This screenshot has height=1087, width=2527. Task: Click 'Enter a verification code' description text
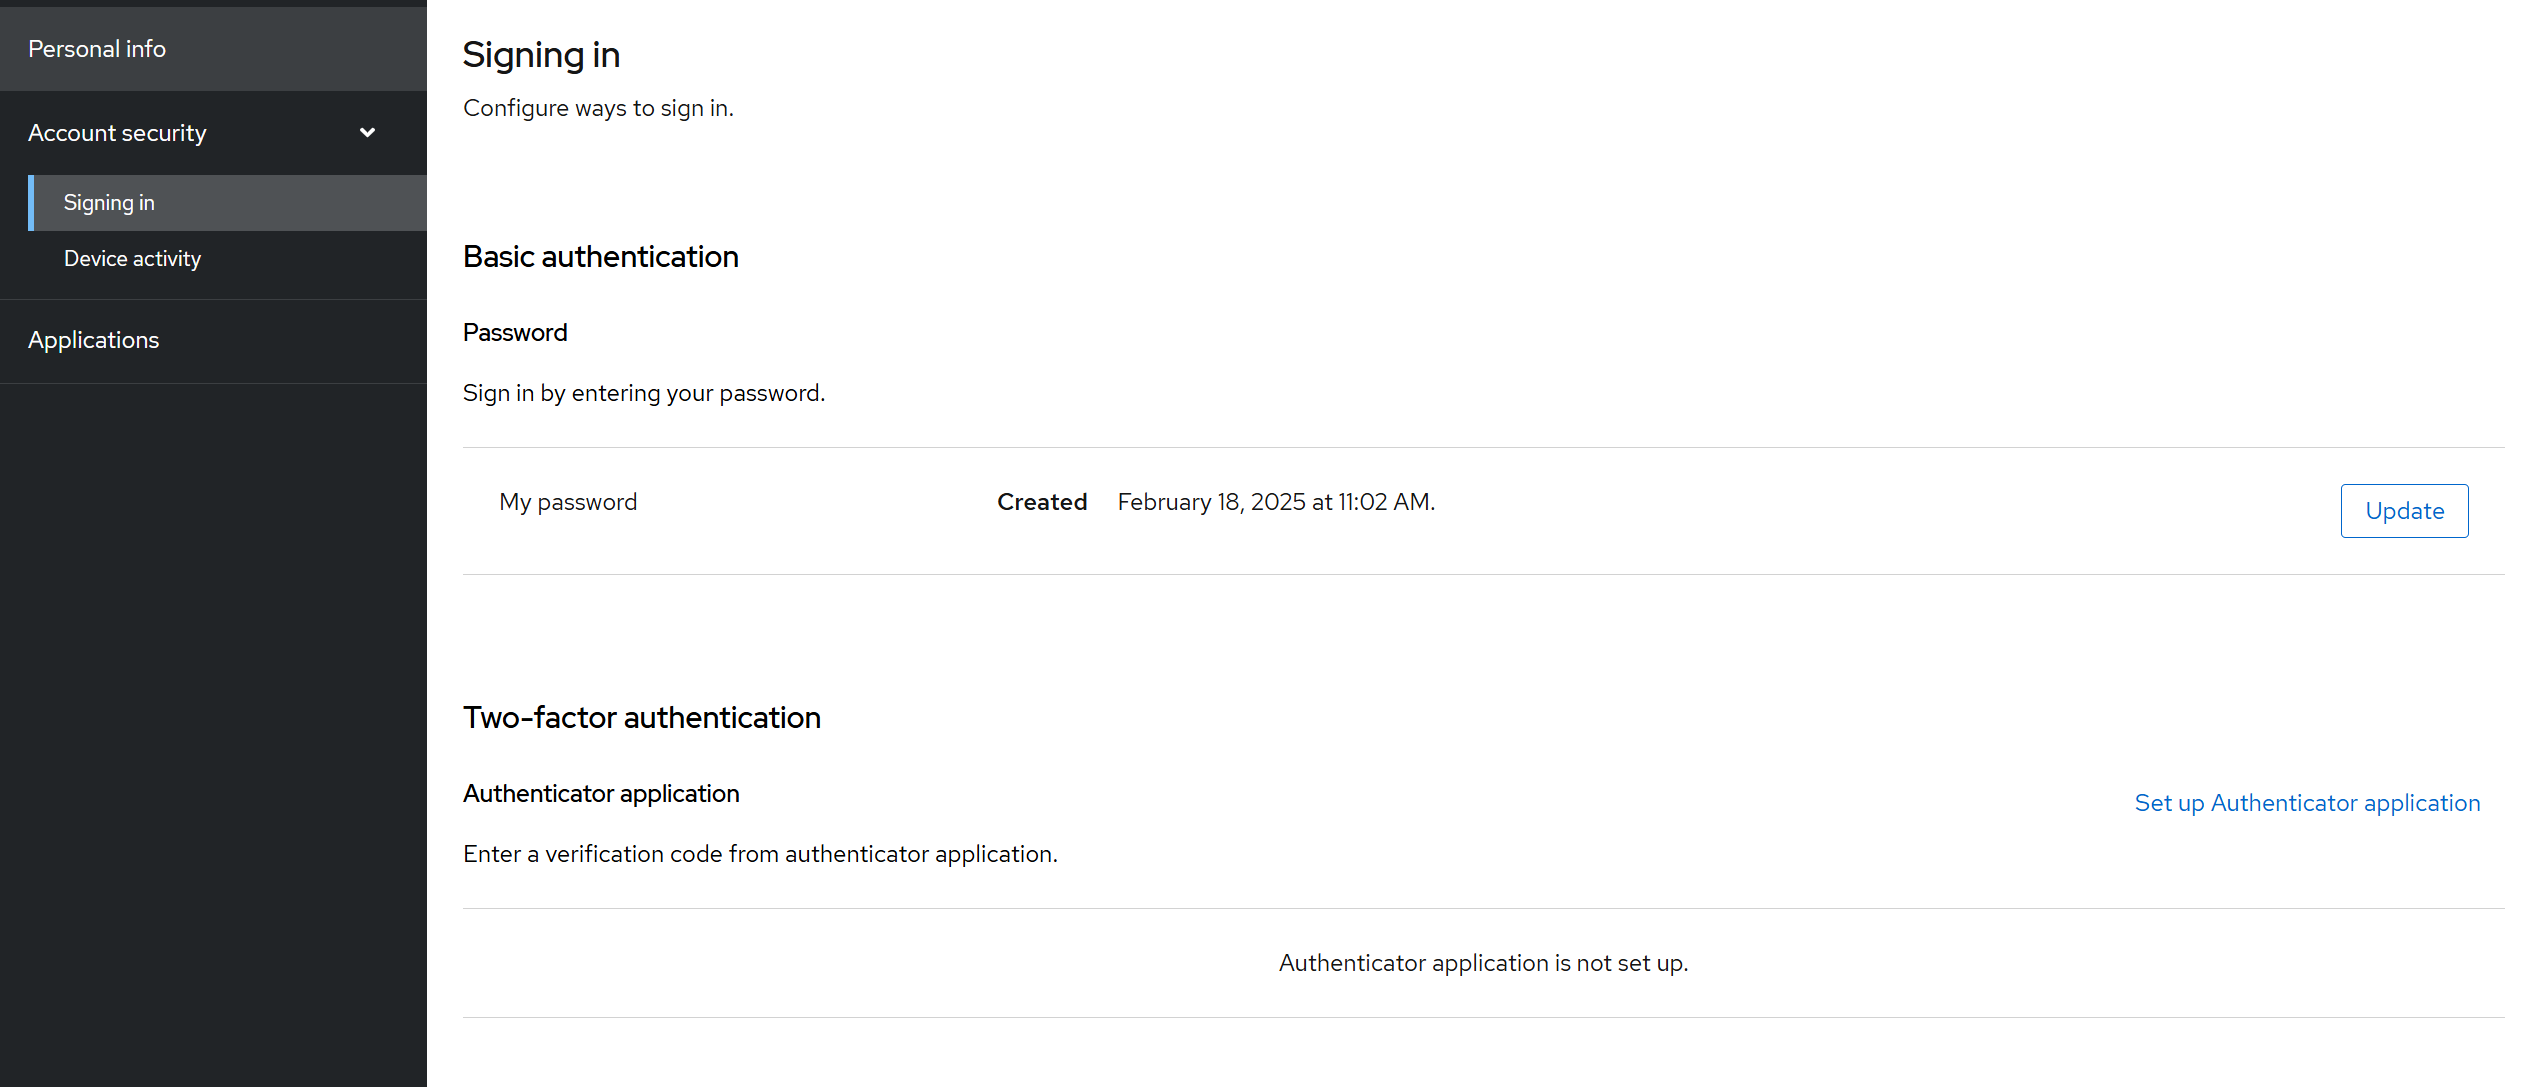pyautogui.click(x=759, y=854)
